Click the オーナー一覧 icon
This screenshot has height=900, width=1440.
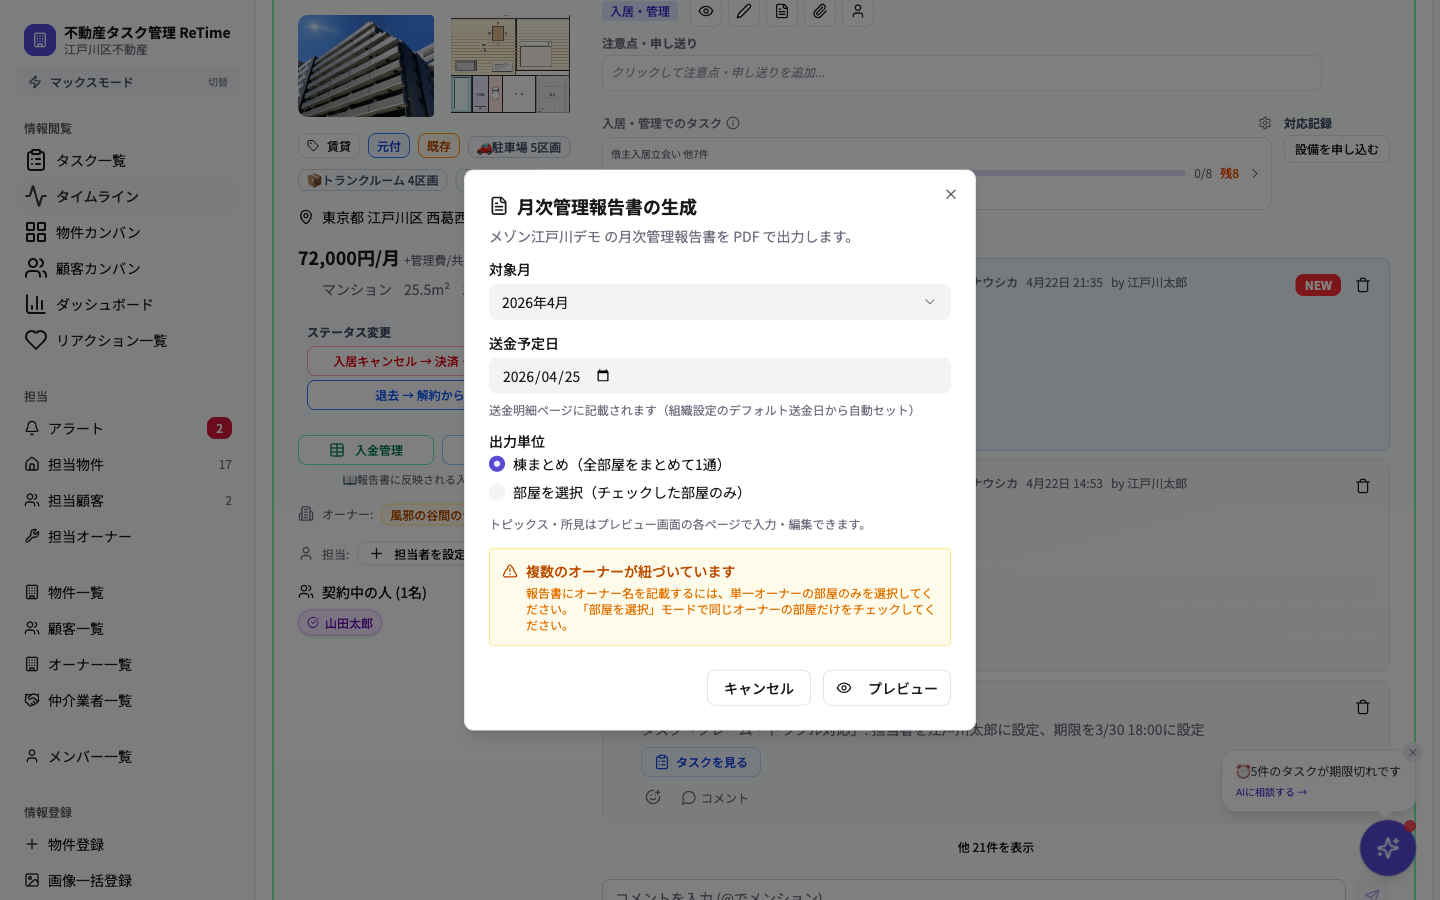(32, 664)
